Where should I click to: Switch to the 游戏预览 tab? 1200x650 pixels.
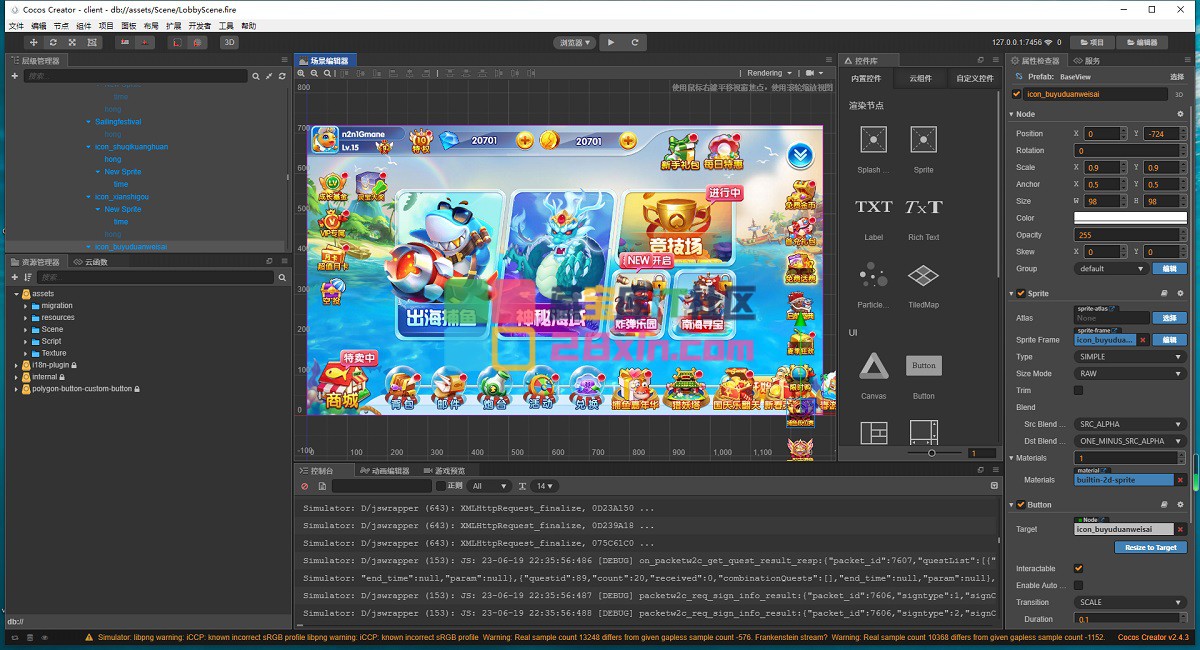(x=444, y=471)
